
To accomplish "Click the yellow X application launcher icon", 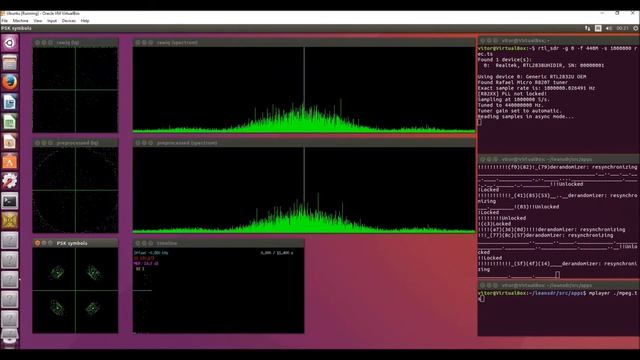I will pos(9,220).
